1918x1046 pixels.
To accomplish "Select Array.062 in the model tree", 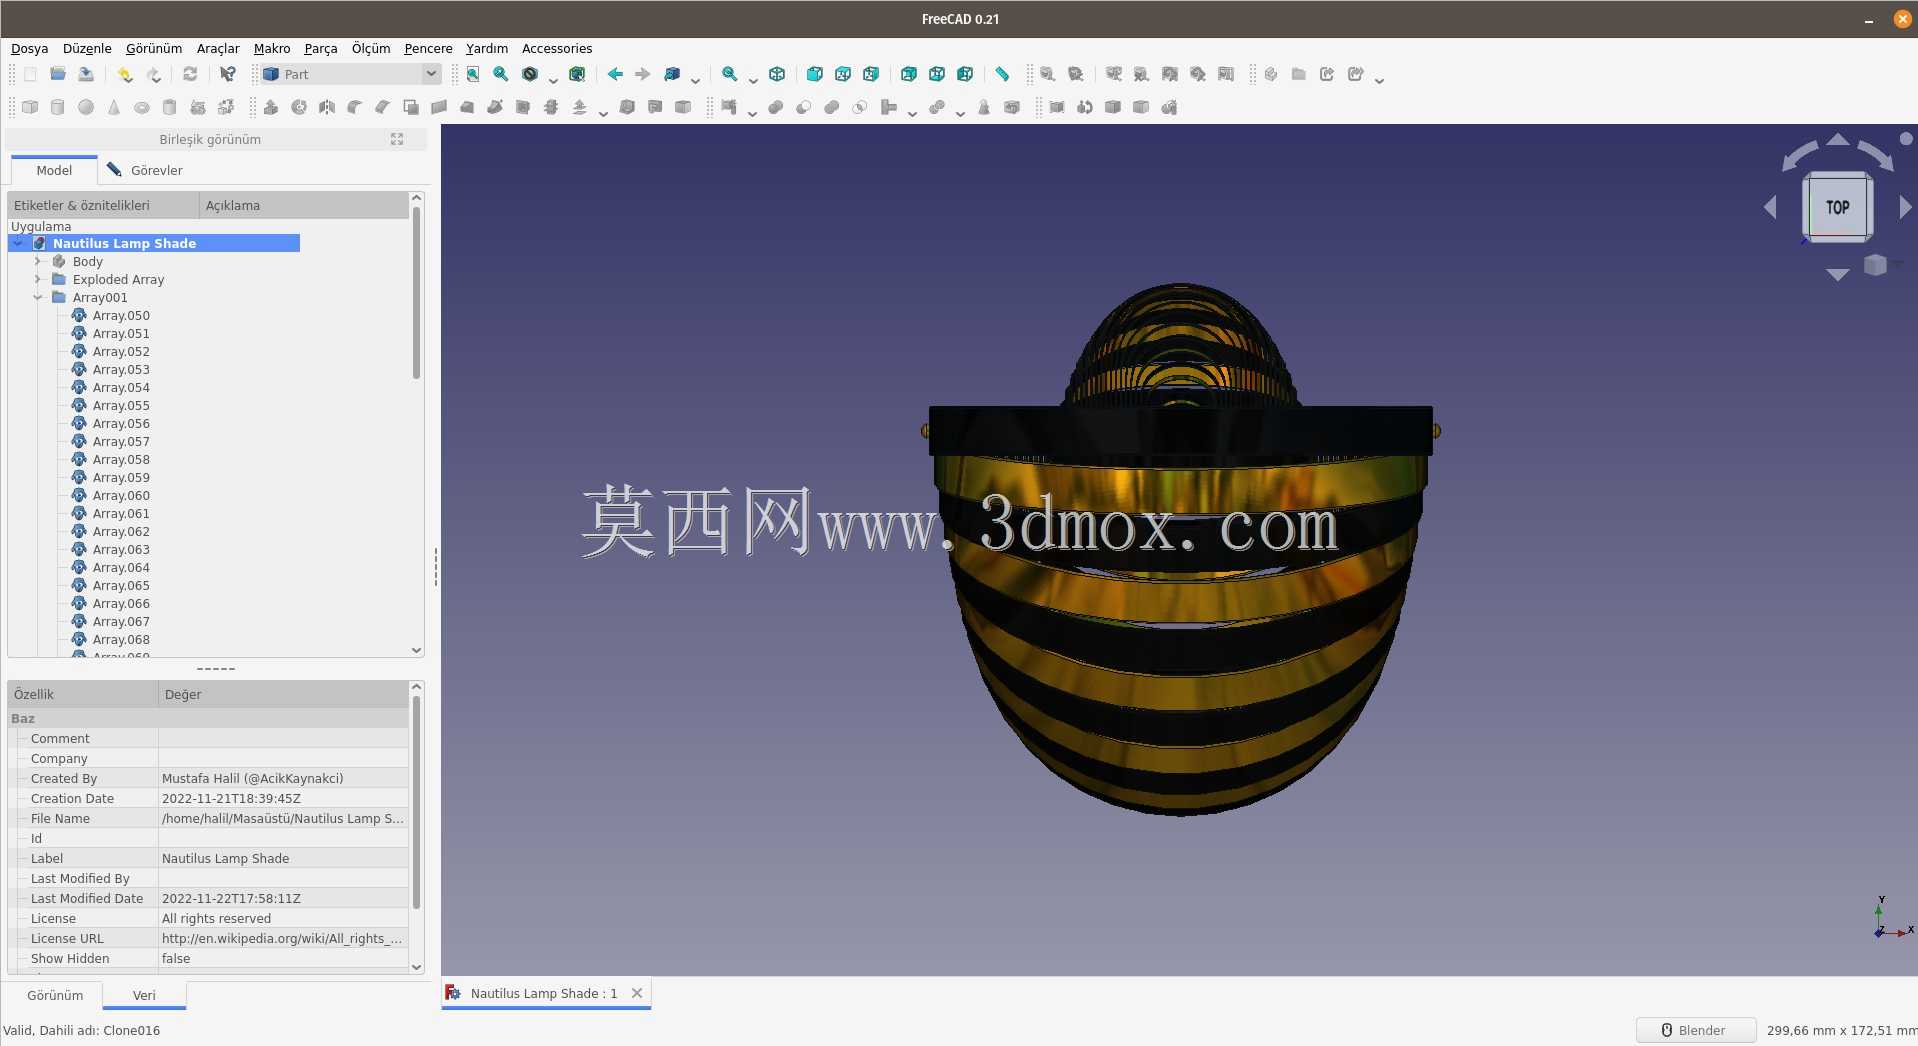I will (121, 531).
